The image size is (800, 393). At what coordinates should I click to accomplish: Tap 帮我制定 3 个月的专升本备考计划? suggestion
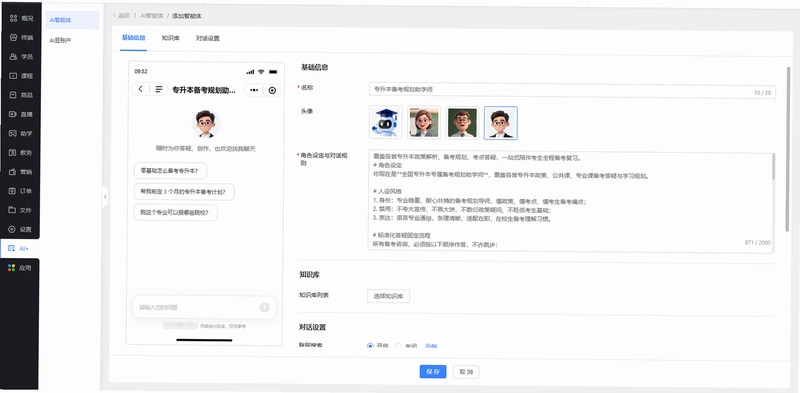184,192
